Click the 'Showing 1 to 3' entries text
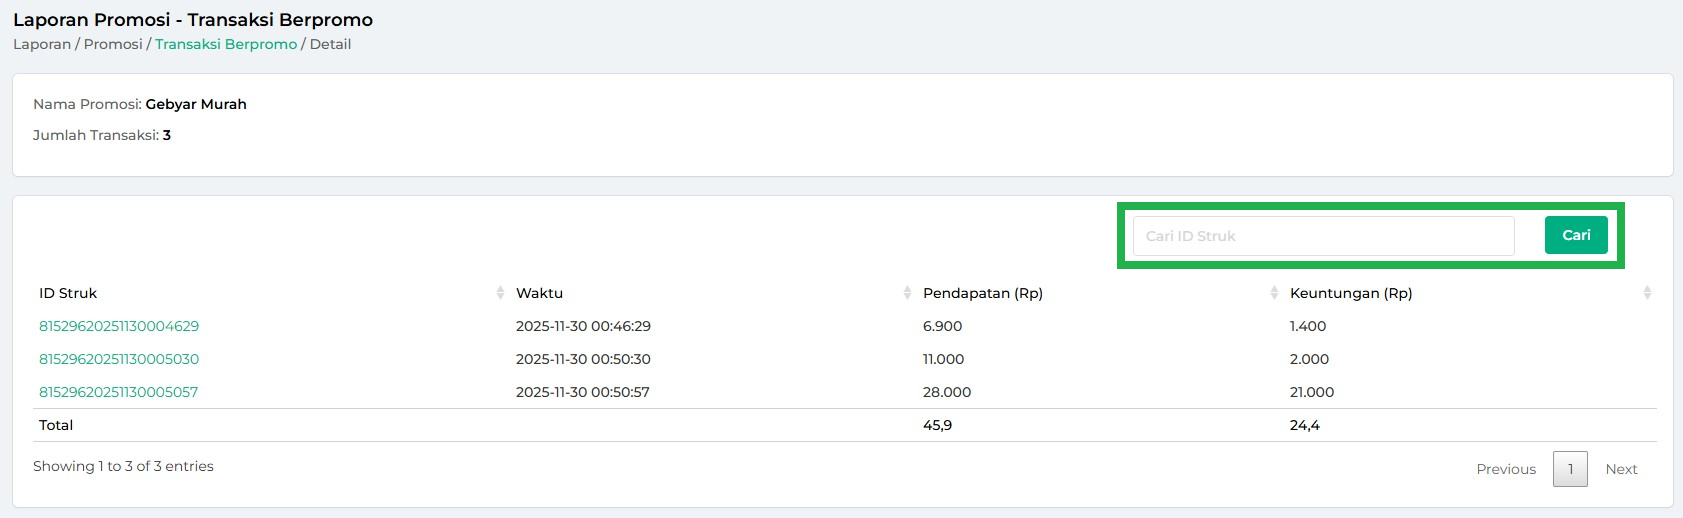The width and height of the screenshot is (1683, 518). click(x=123, y=466)
